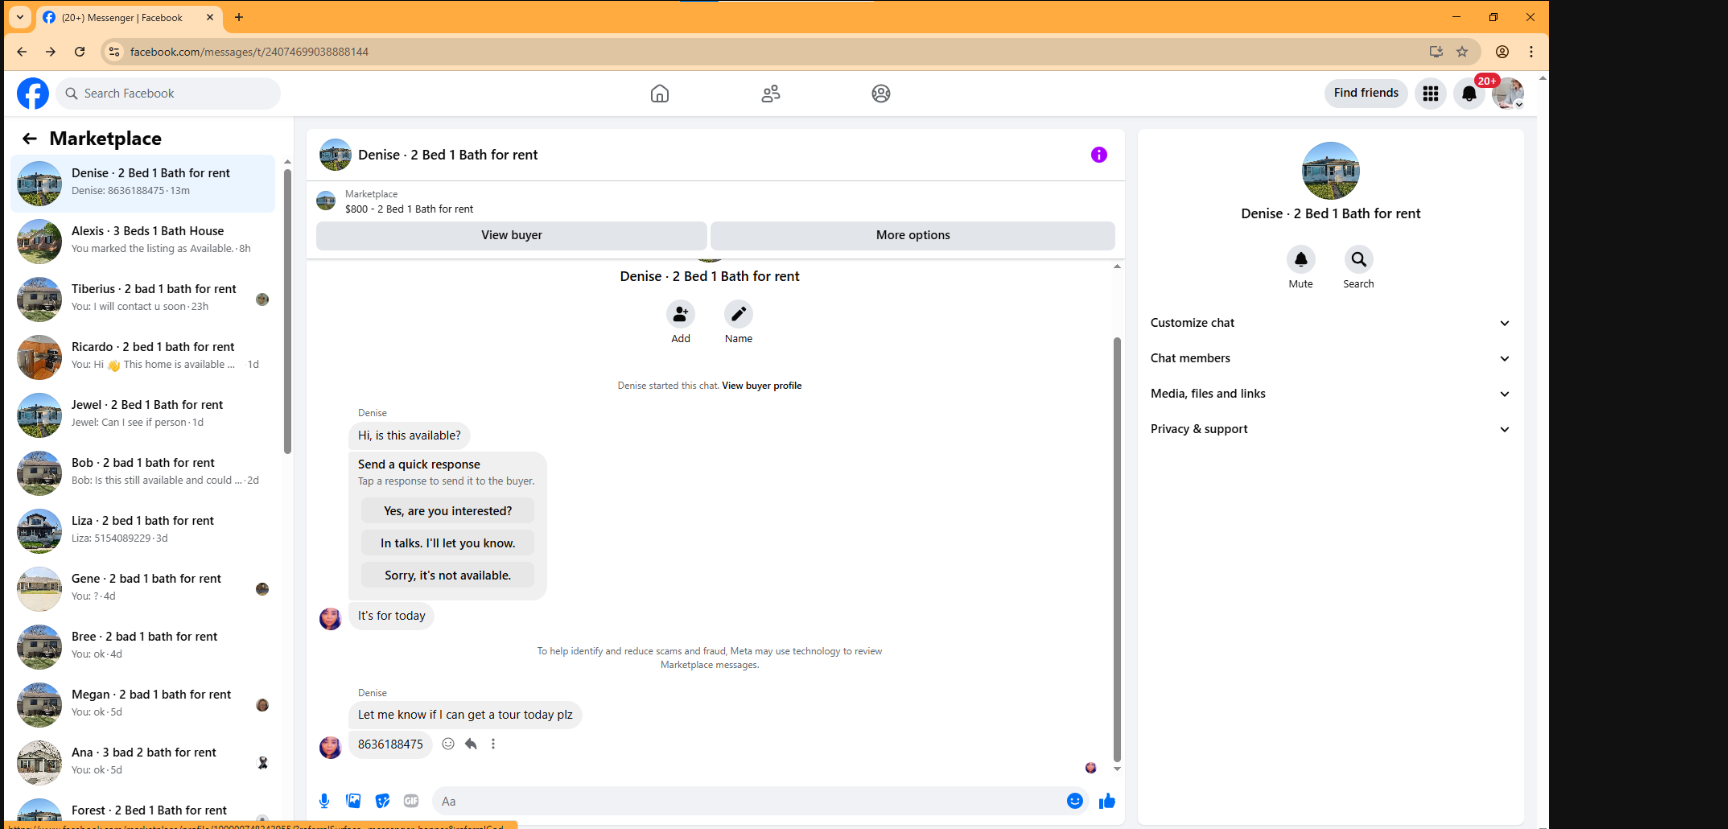The height and width of the screenshot is (829, 1728).
Task: Click Find friends button
Action: (1366, 93)
